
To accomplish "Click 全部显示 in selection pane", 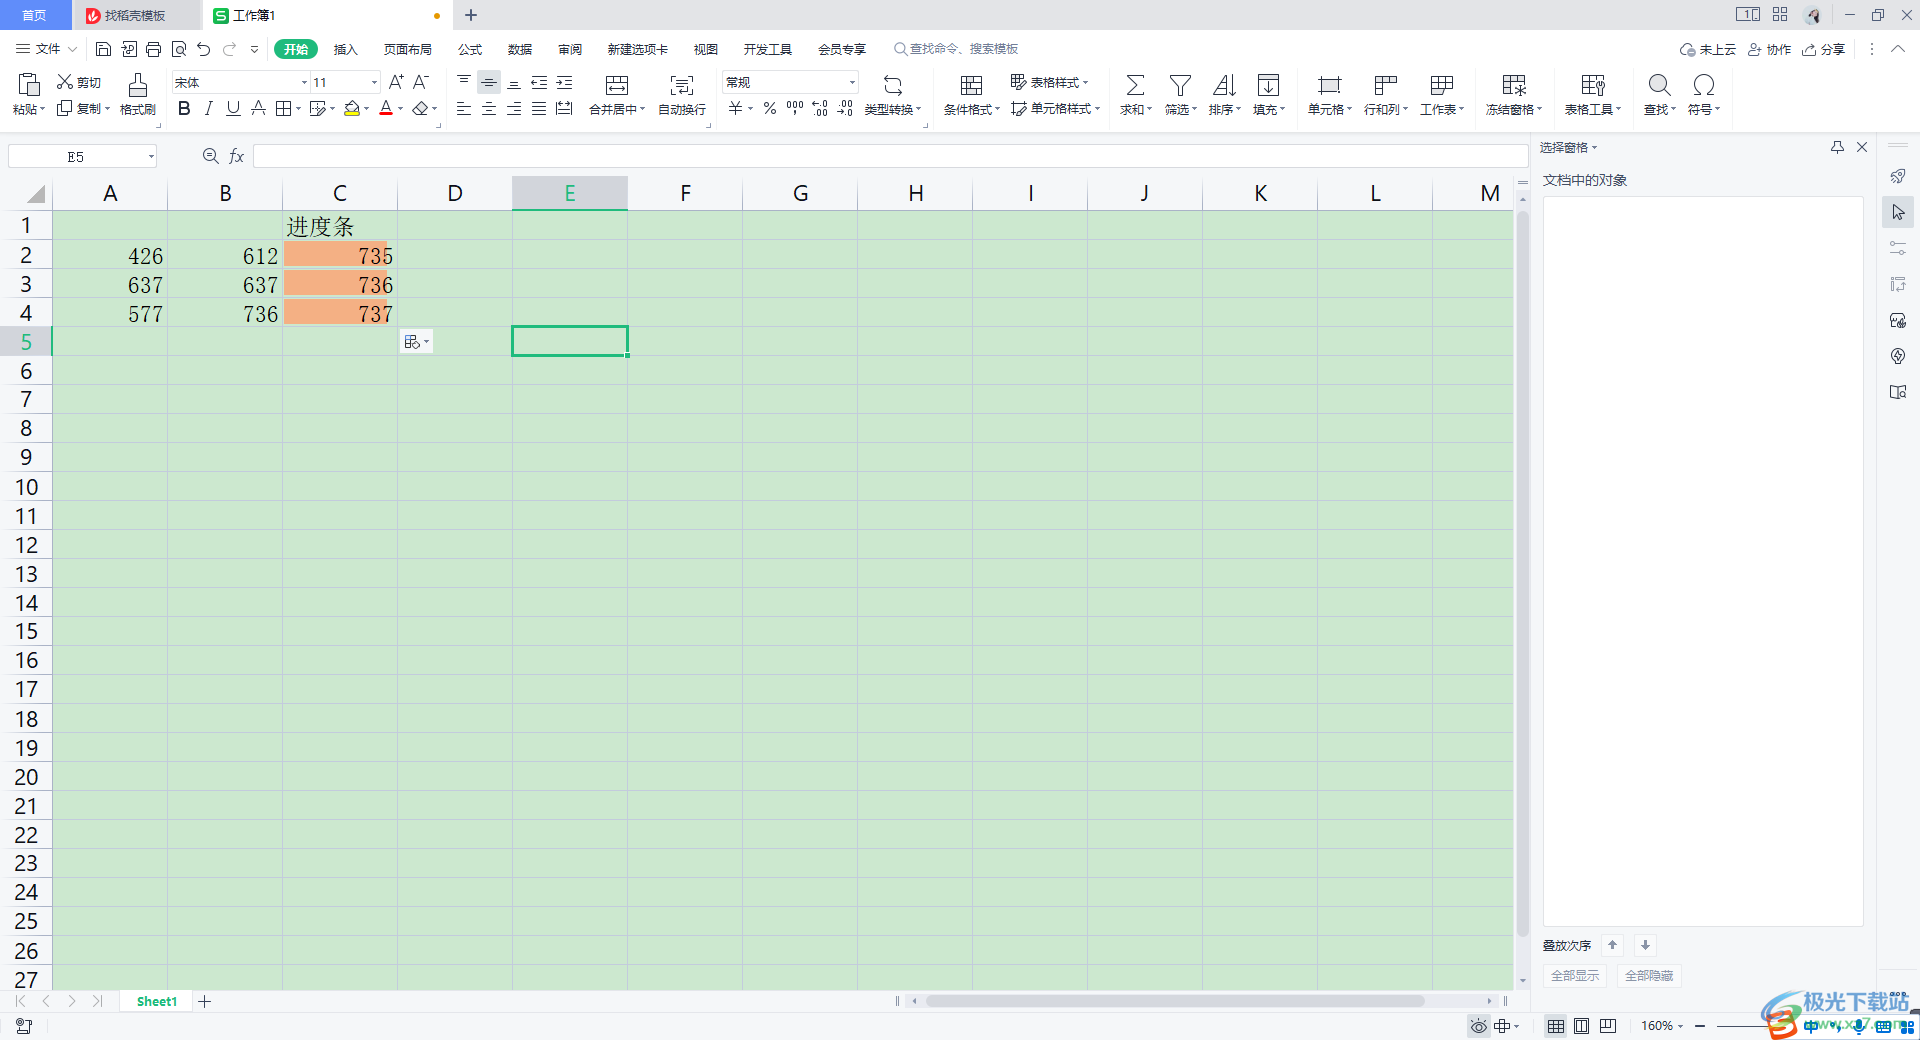I will click(x=1575, y=976).
